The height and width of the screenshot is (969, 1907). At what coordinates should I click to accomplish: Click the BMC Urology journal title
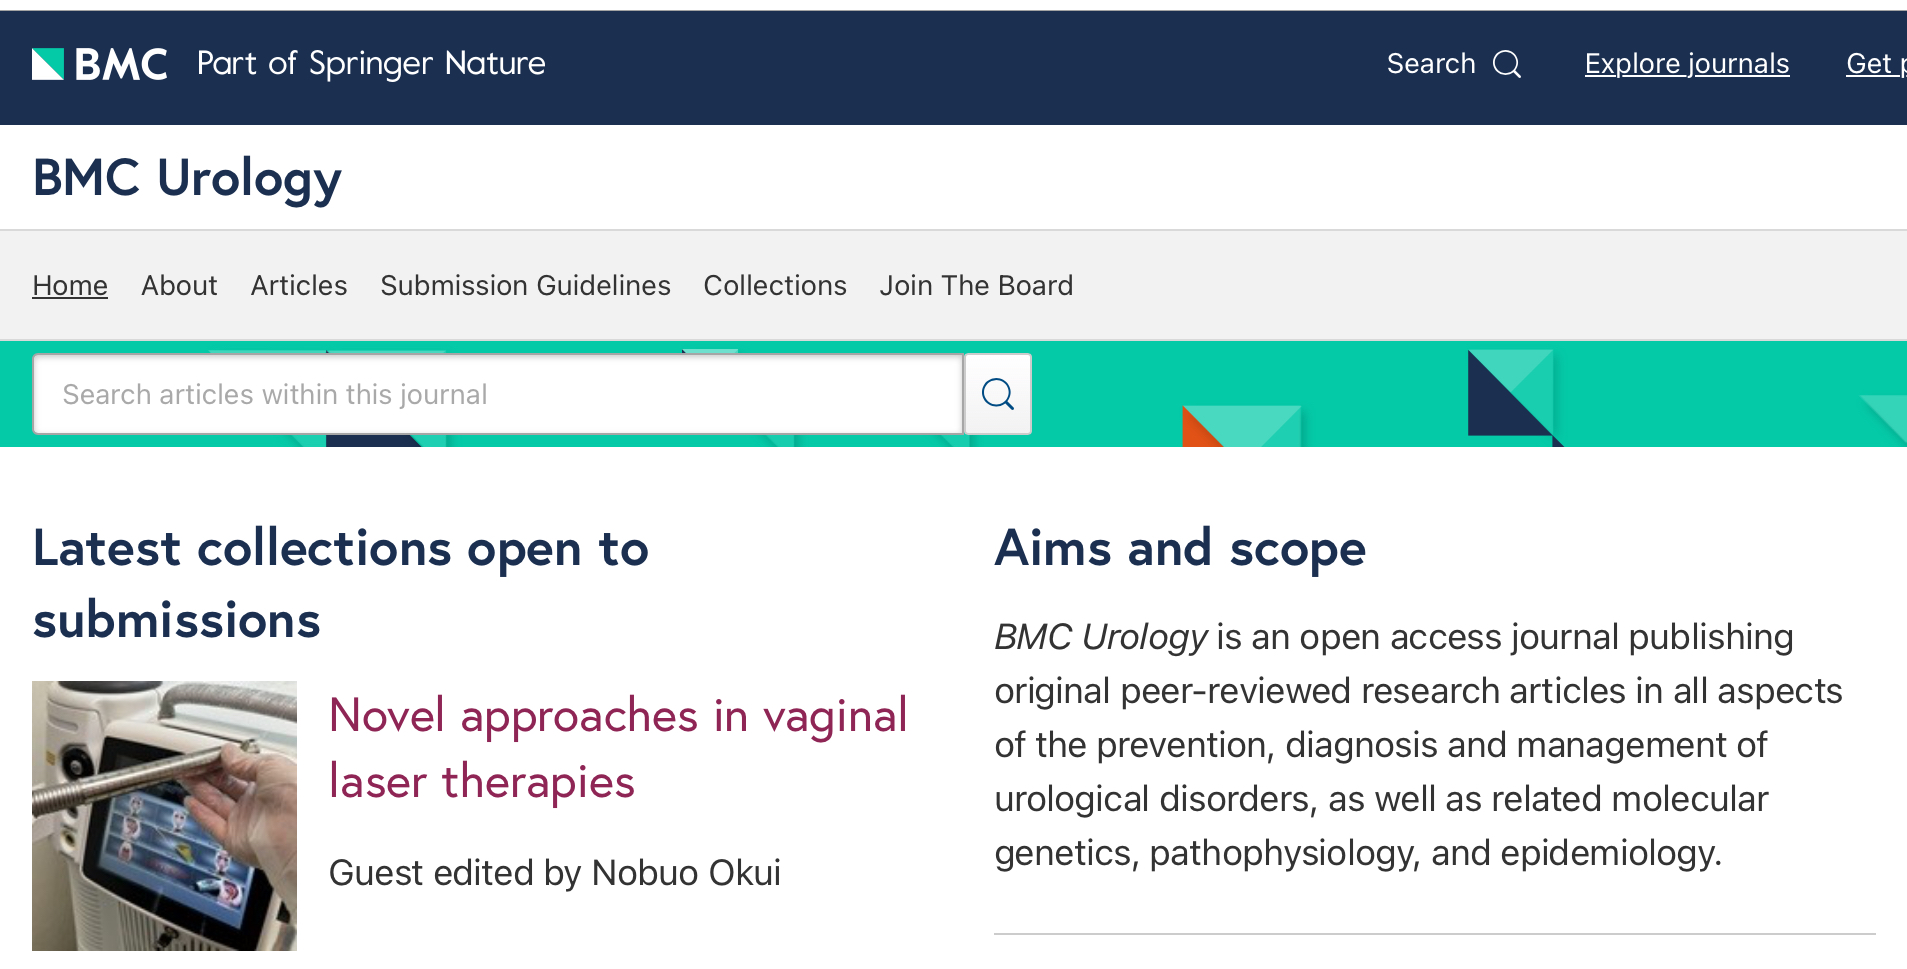(x=187, y=178)
